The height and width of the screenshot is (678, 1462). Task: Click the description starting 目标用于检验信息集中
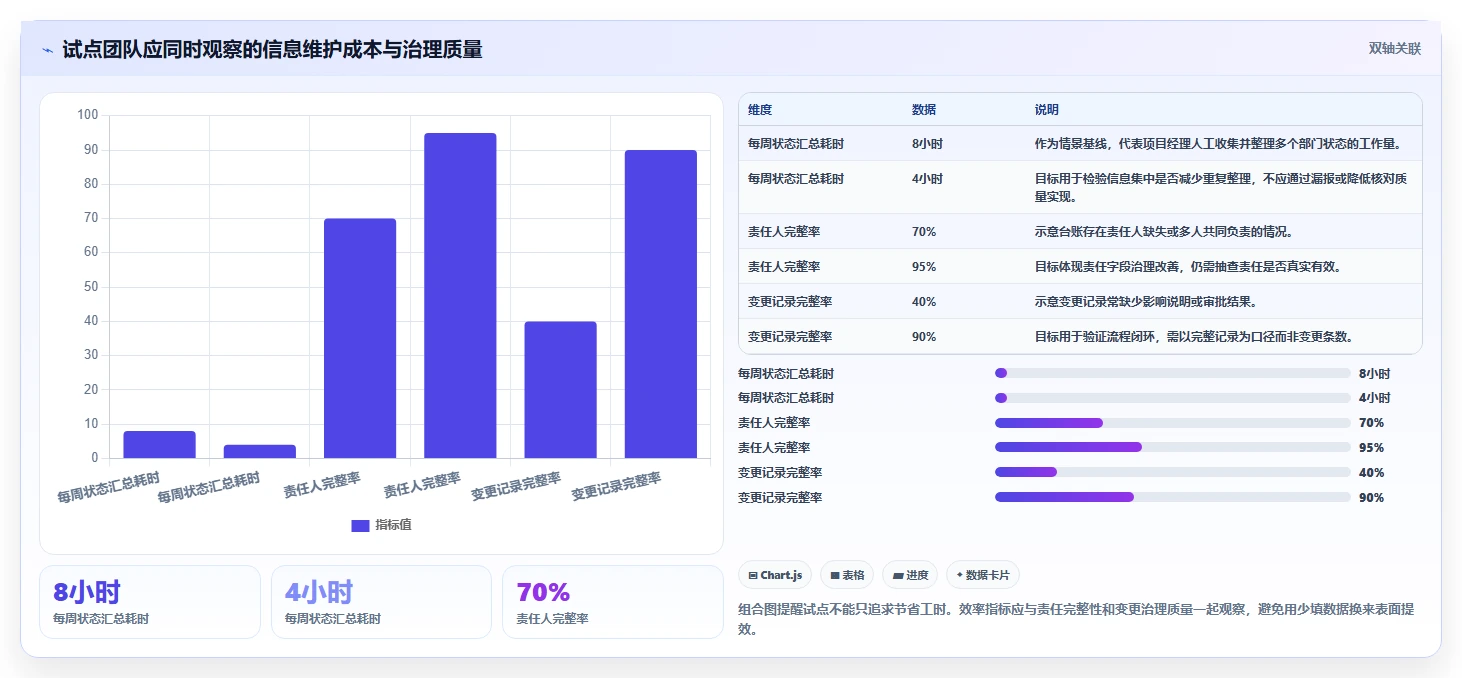pos(1221,188)
